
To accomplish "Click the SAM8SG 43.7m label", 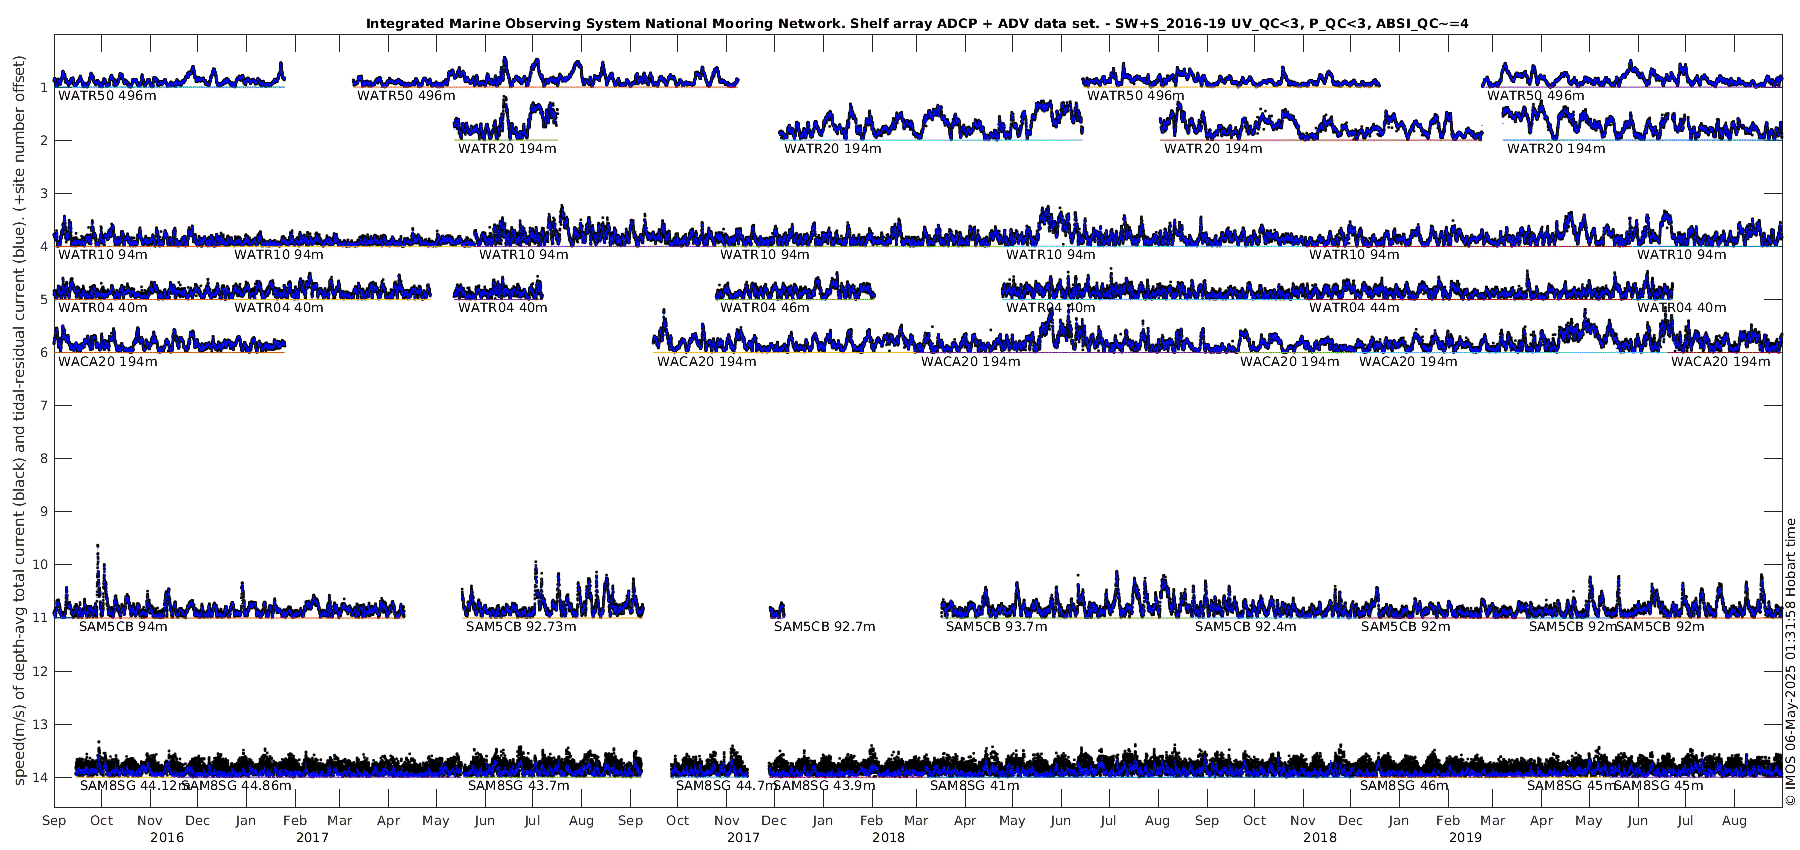I will click(519, 786).
